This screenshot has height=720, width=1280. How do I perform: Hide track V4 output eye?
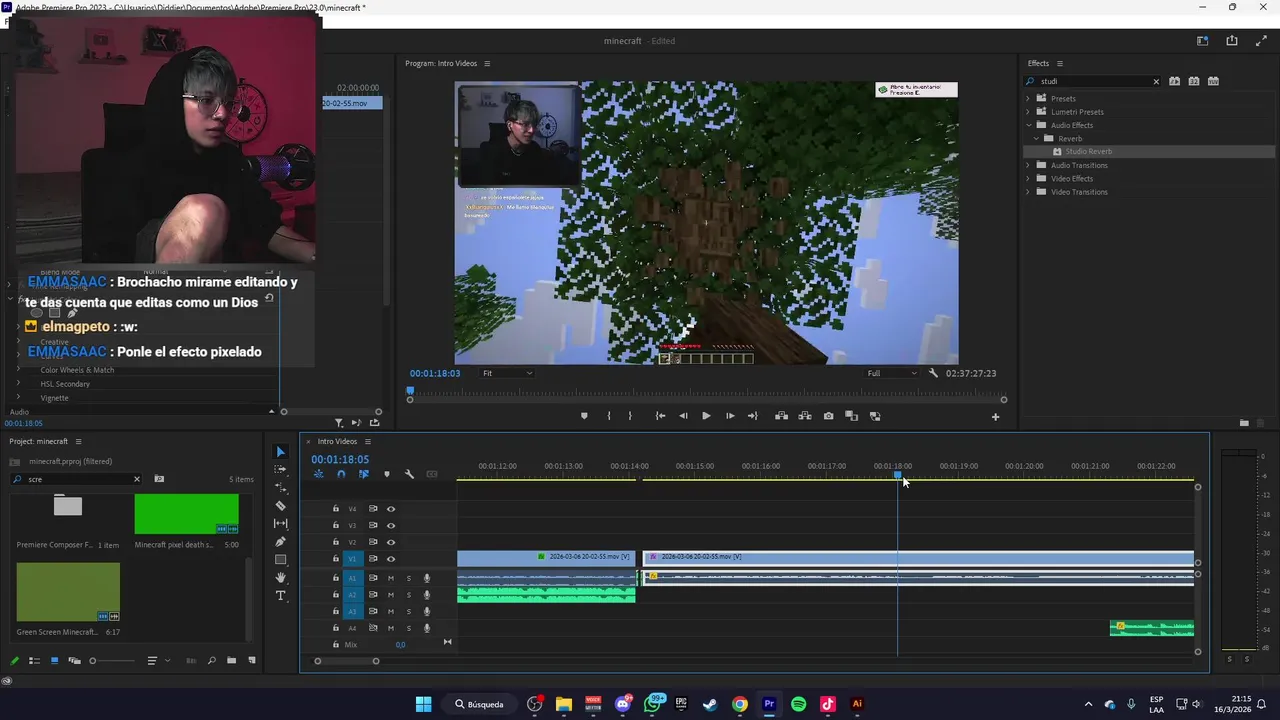(391, 509)
